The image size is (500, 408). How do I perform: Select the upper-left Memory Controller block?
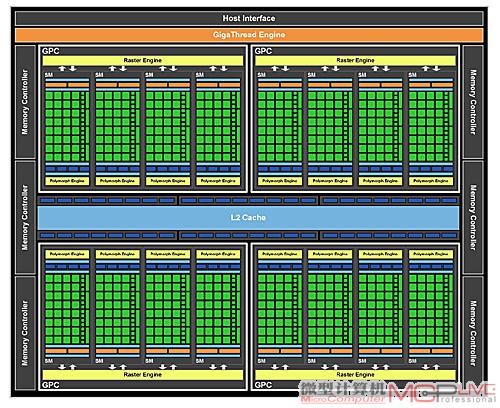pyautogui.click(x=25, y=102)
